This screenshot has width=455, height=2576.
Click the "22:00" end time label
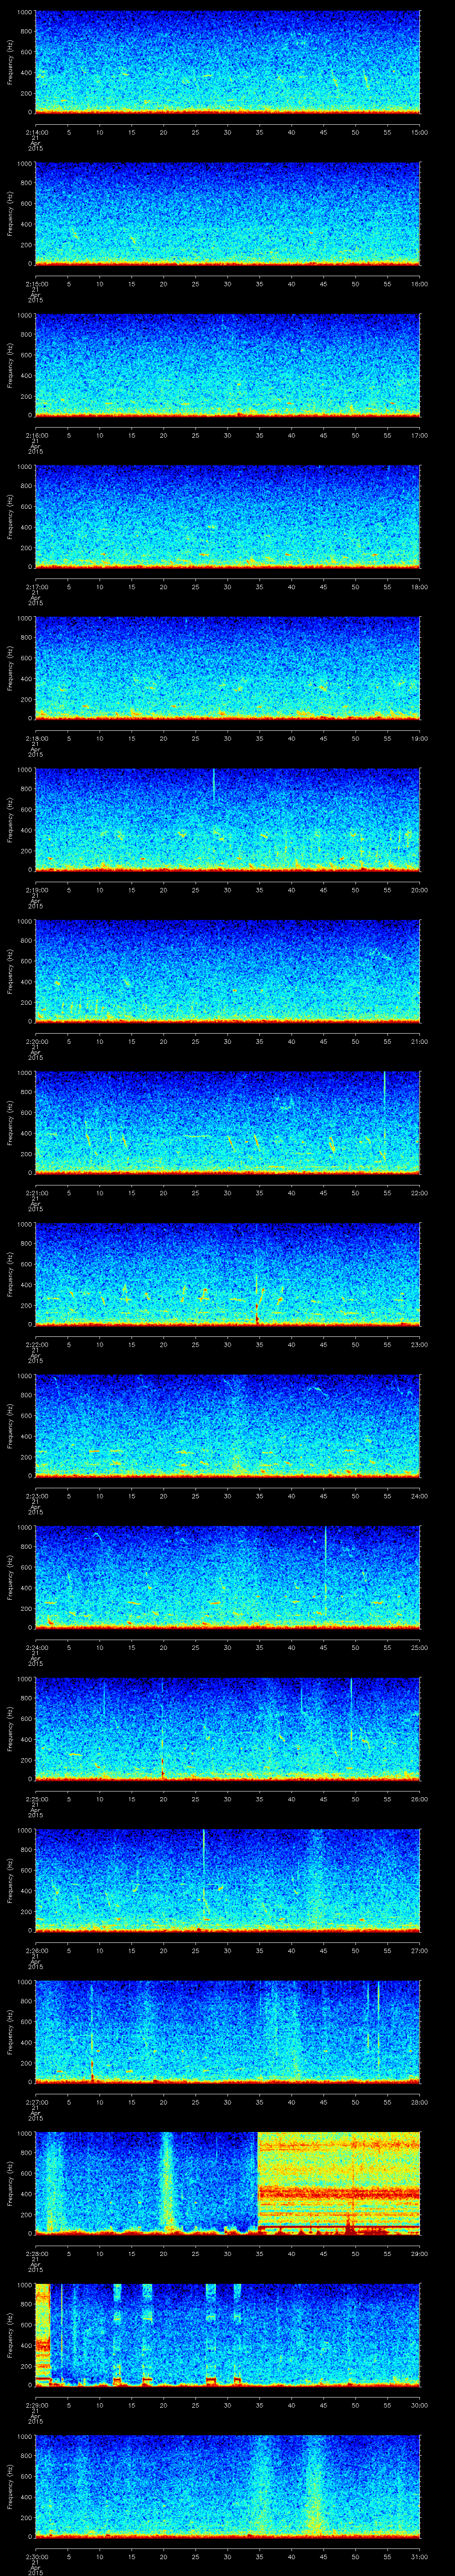click(420, 1193)
